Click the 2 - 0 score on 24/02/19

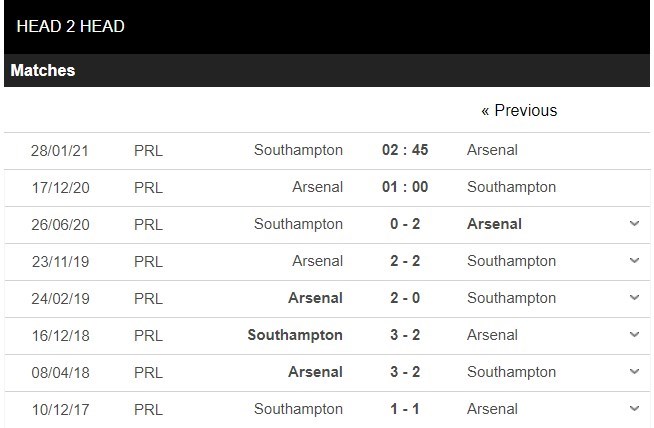click(405, 298)
